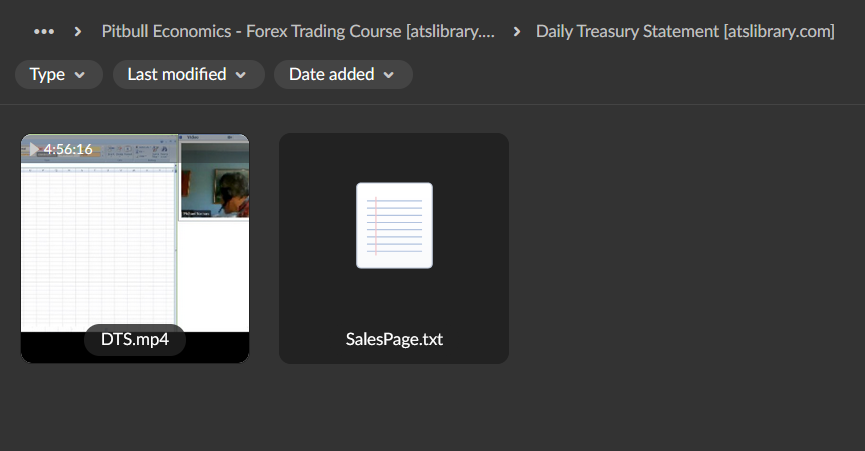This screenshot has height=451, width=865.
Task: Click the play icon on DTS.mp4
Action: (x=33, y=149)
